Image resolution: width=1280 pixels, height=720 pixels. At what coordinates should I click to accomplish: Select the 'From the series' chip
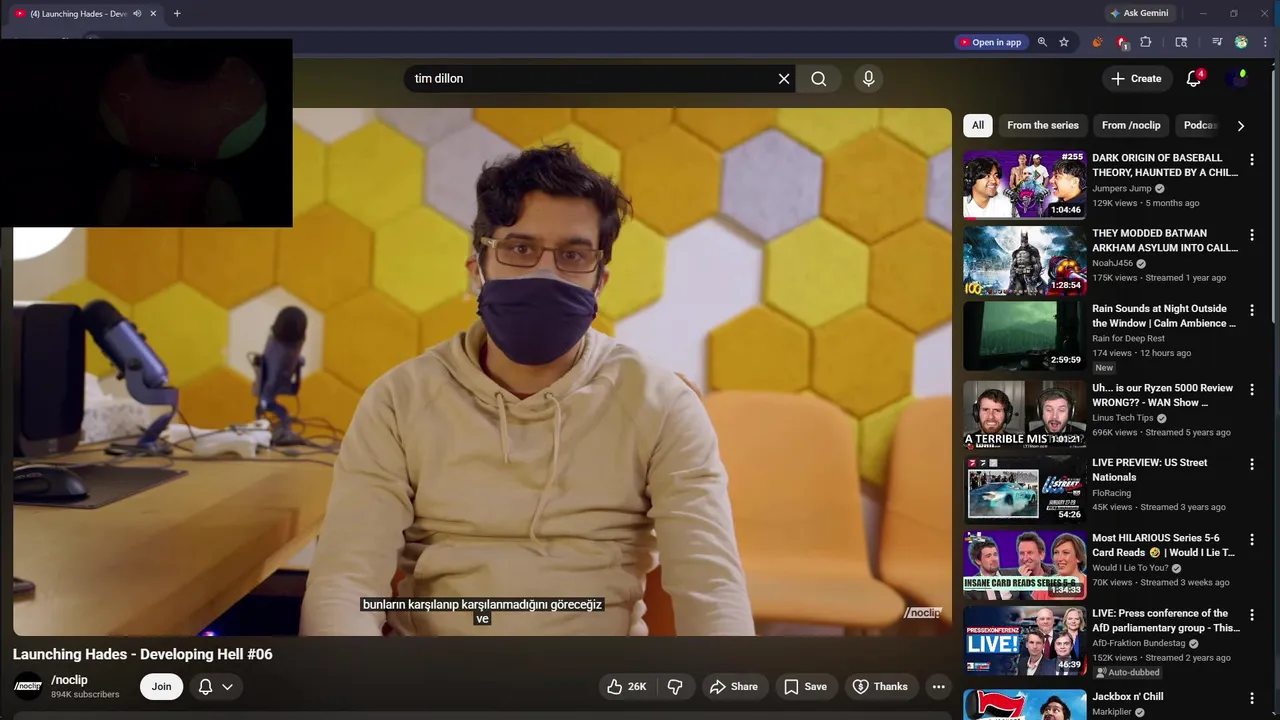coord(1042,125)
